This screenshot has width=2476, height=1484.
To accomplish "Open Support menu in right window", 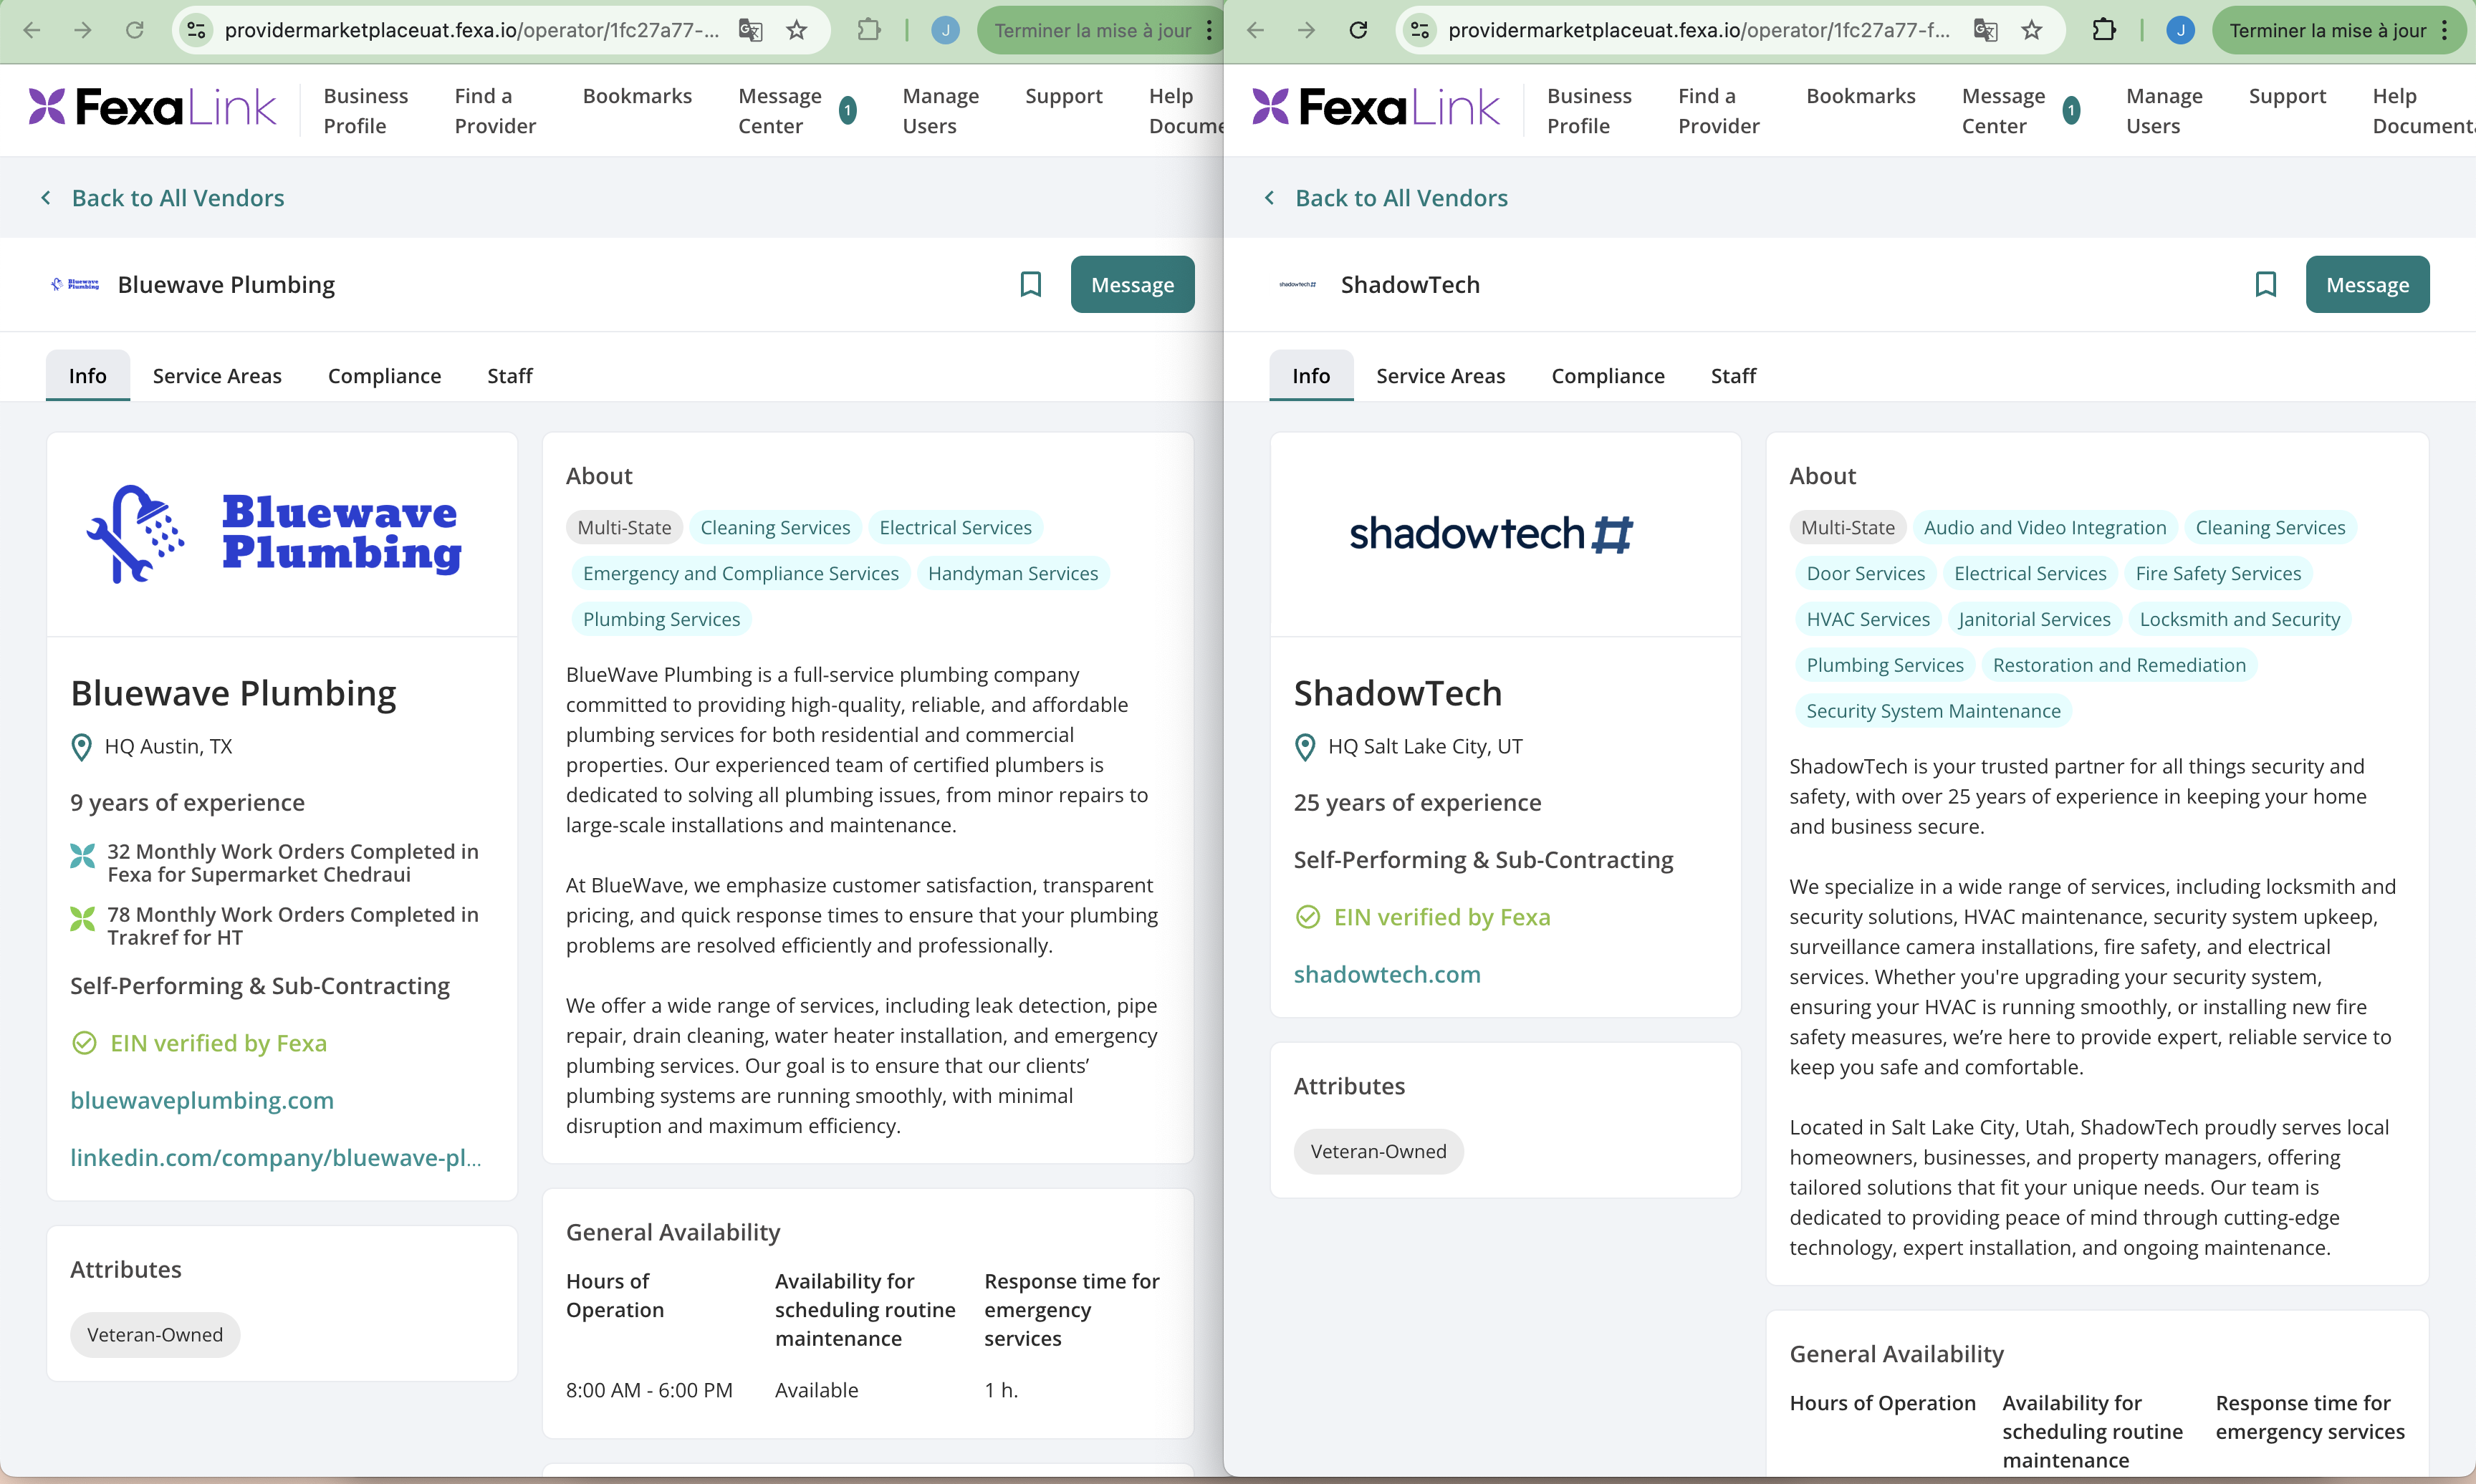I will [x=2287, y=96].
